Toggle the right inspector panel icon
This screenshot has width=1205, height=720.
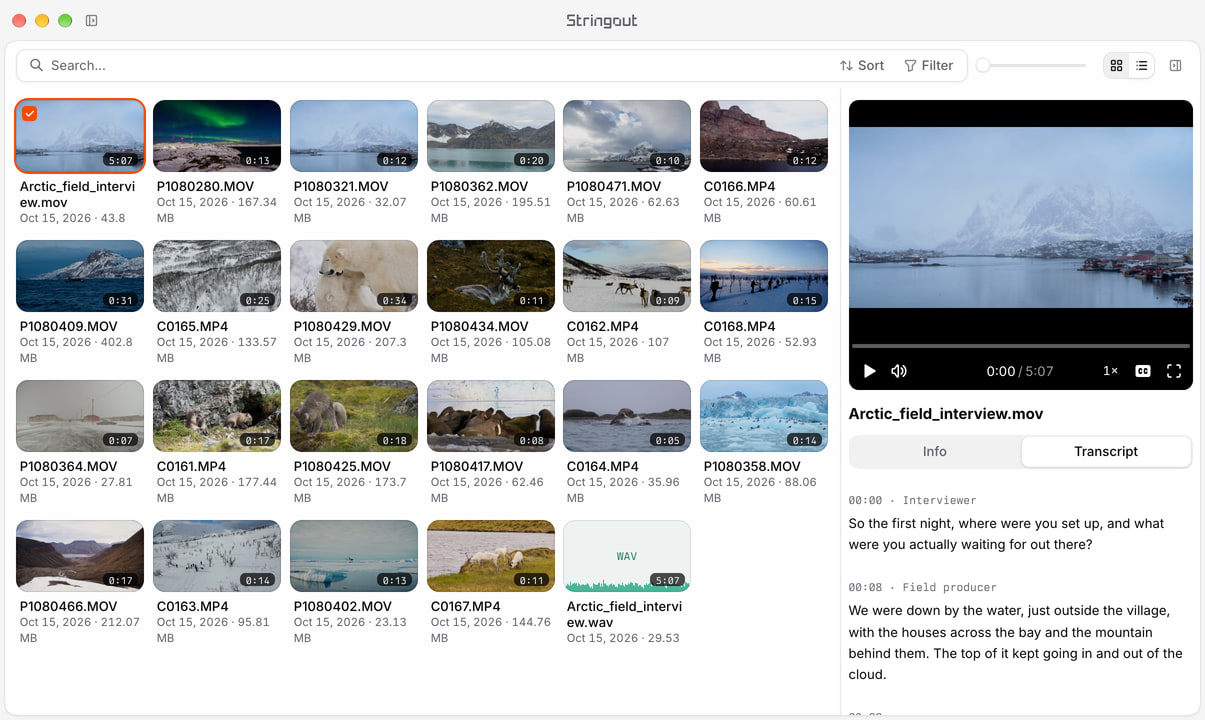[1176, 65]
